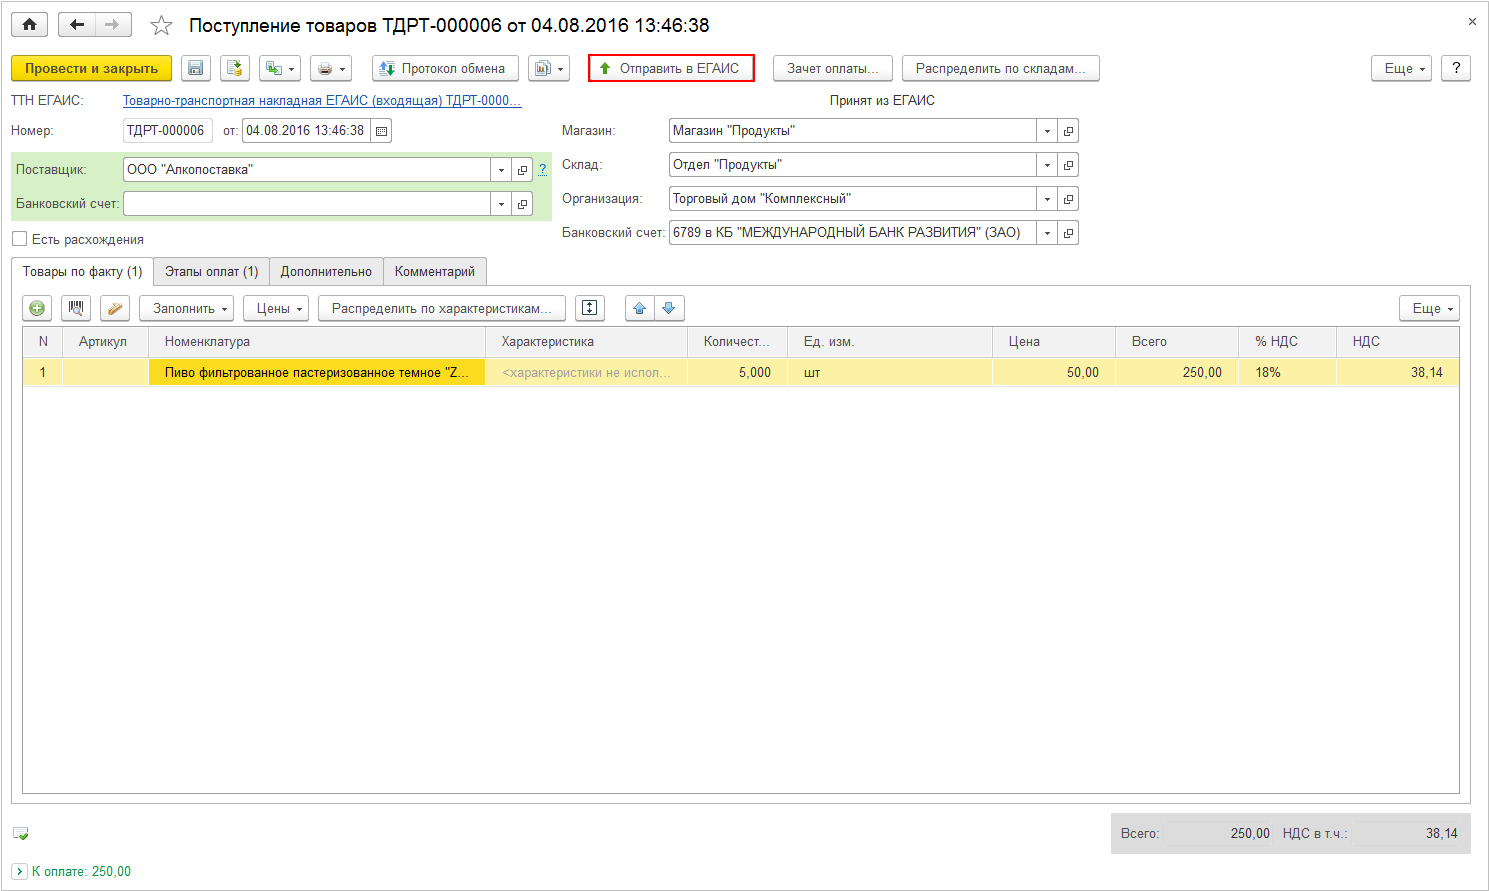
Task: Open the Заполнить dropdown
Action: [187, 308]
